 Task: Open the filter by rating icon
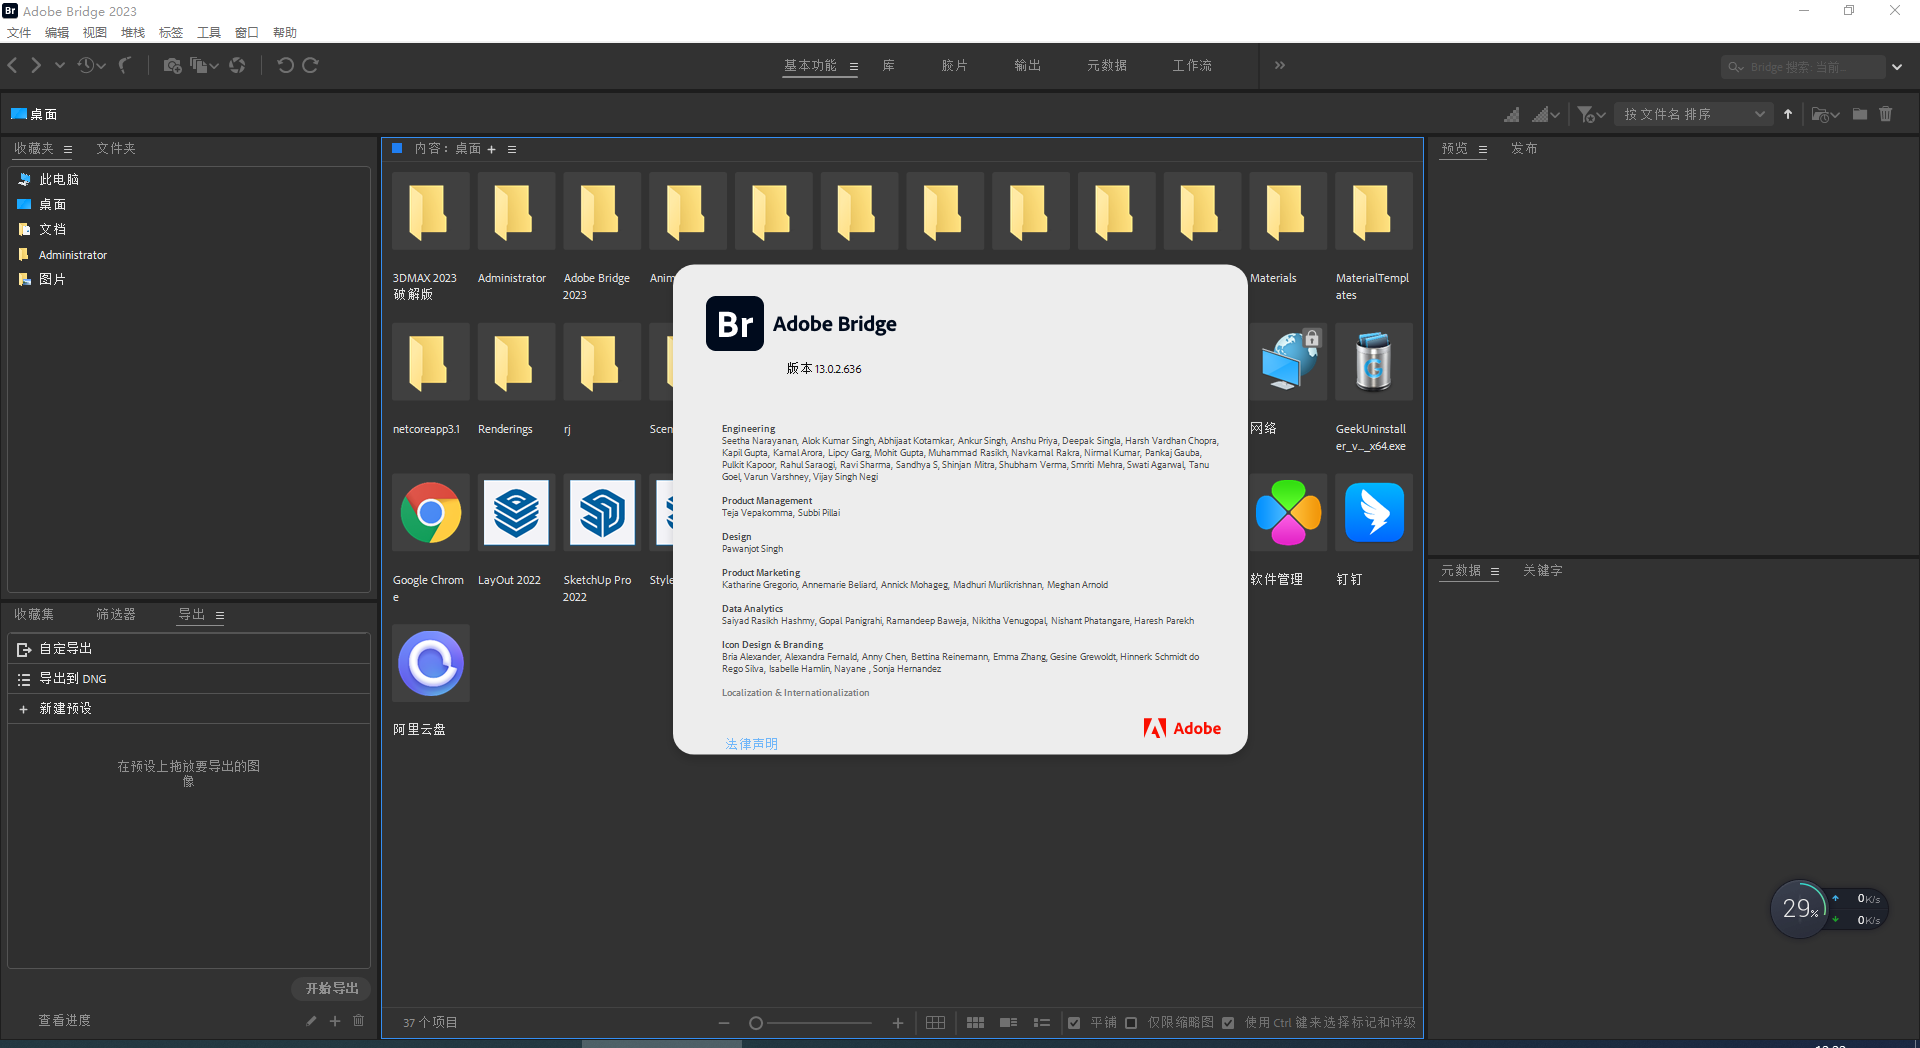click(1588, 114)
